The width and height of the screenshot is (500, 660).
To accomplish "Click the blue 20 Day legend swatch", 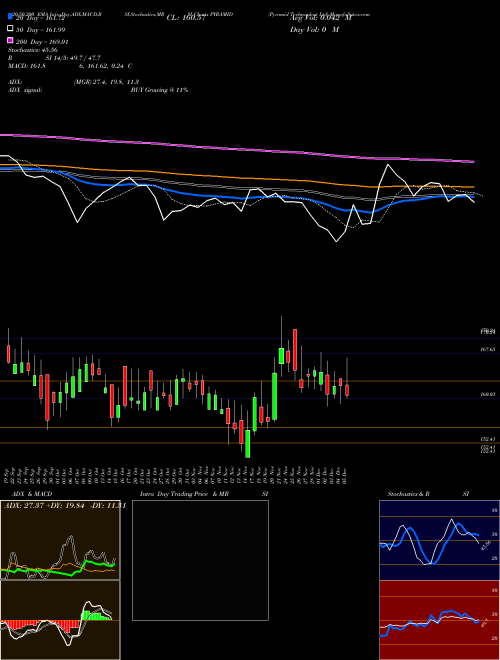I will [x=11, y=17].
